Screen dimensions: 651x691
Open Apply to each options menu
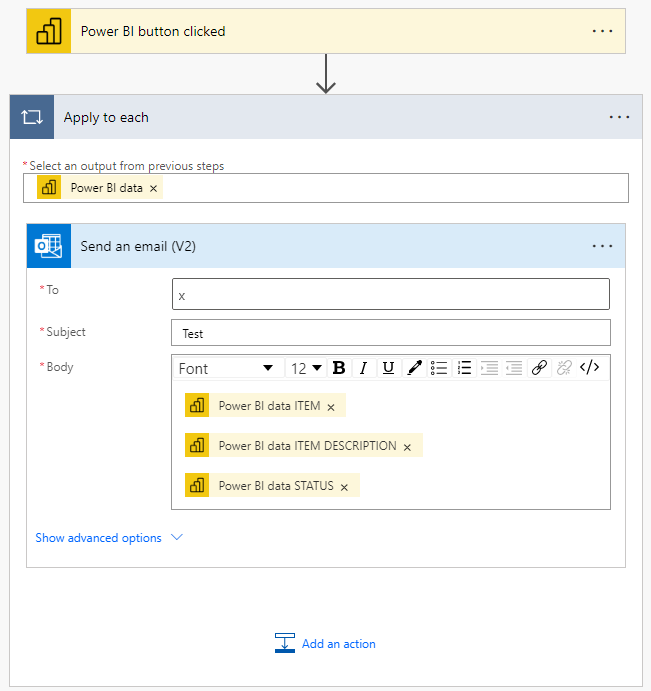click(619, 117)
